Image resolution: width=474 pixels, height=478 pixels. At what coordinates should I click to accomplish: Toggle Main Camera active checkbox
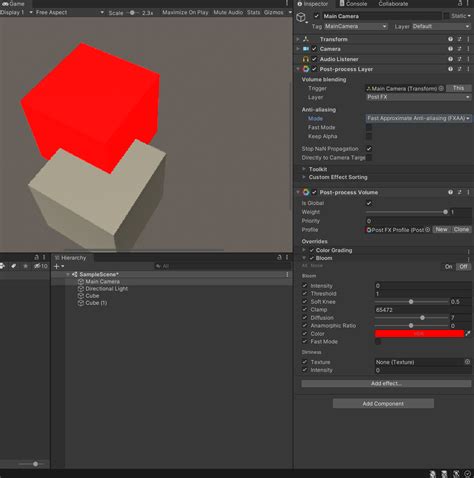point(316,16)
